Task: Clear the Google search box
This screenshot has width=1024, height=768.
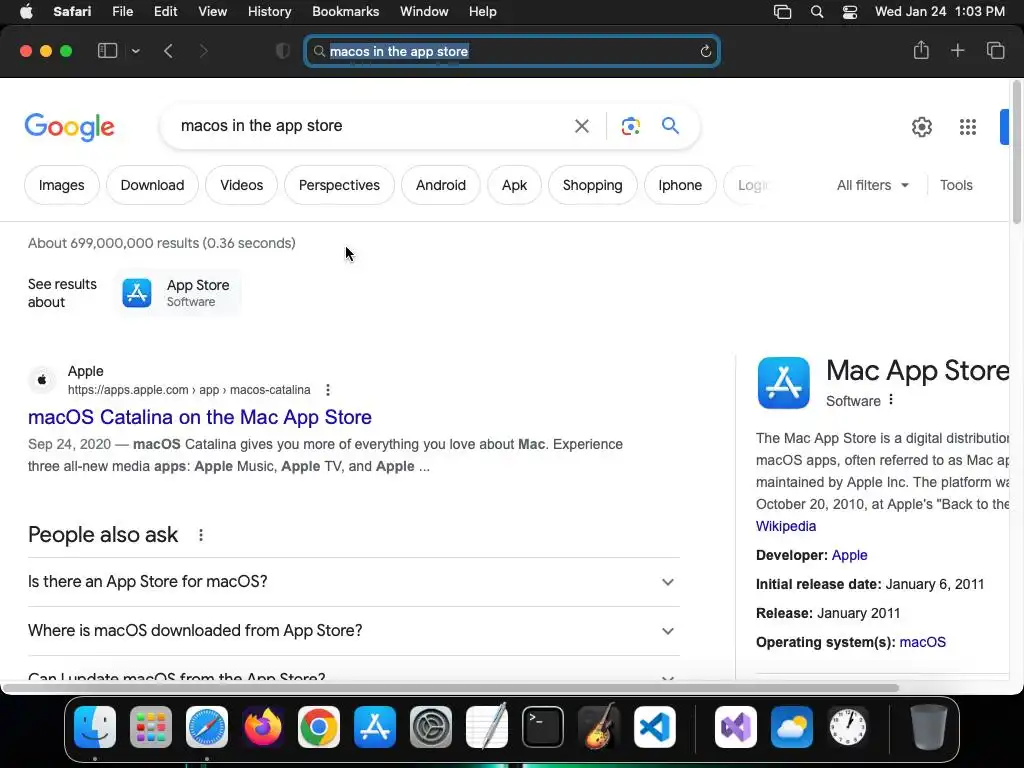Action: [581, 126]
